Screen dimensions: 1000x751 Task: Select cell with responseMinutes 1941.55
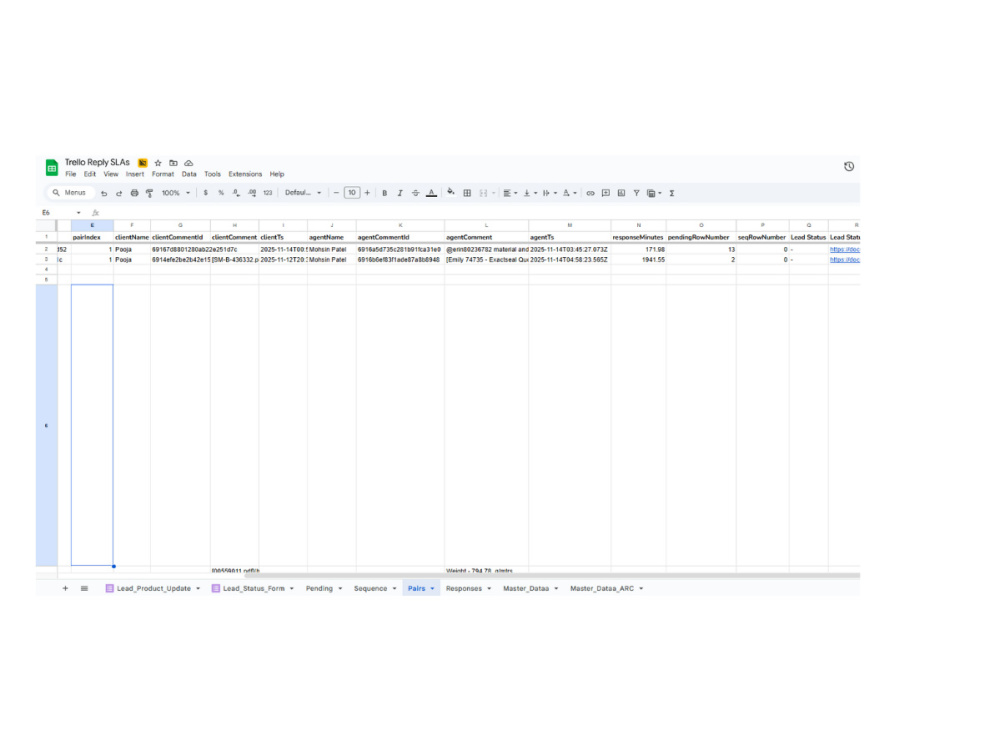[638, 259]
